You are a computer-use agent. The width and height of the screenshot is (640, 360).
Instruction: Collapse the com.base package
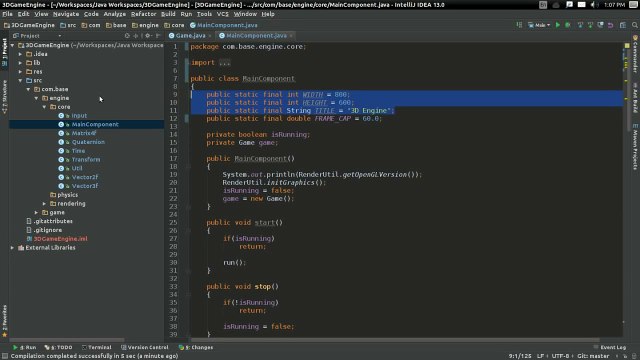28,89
